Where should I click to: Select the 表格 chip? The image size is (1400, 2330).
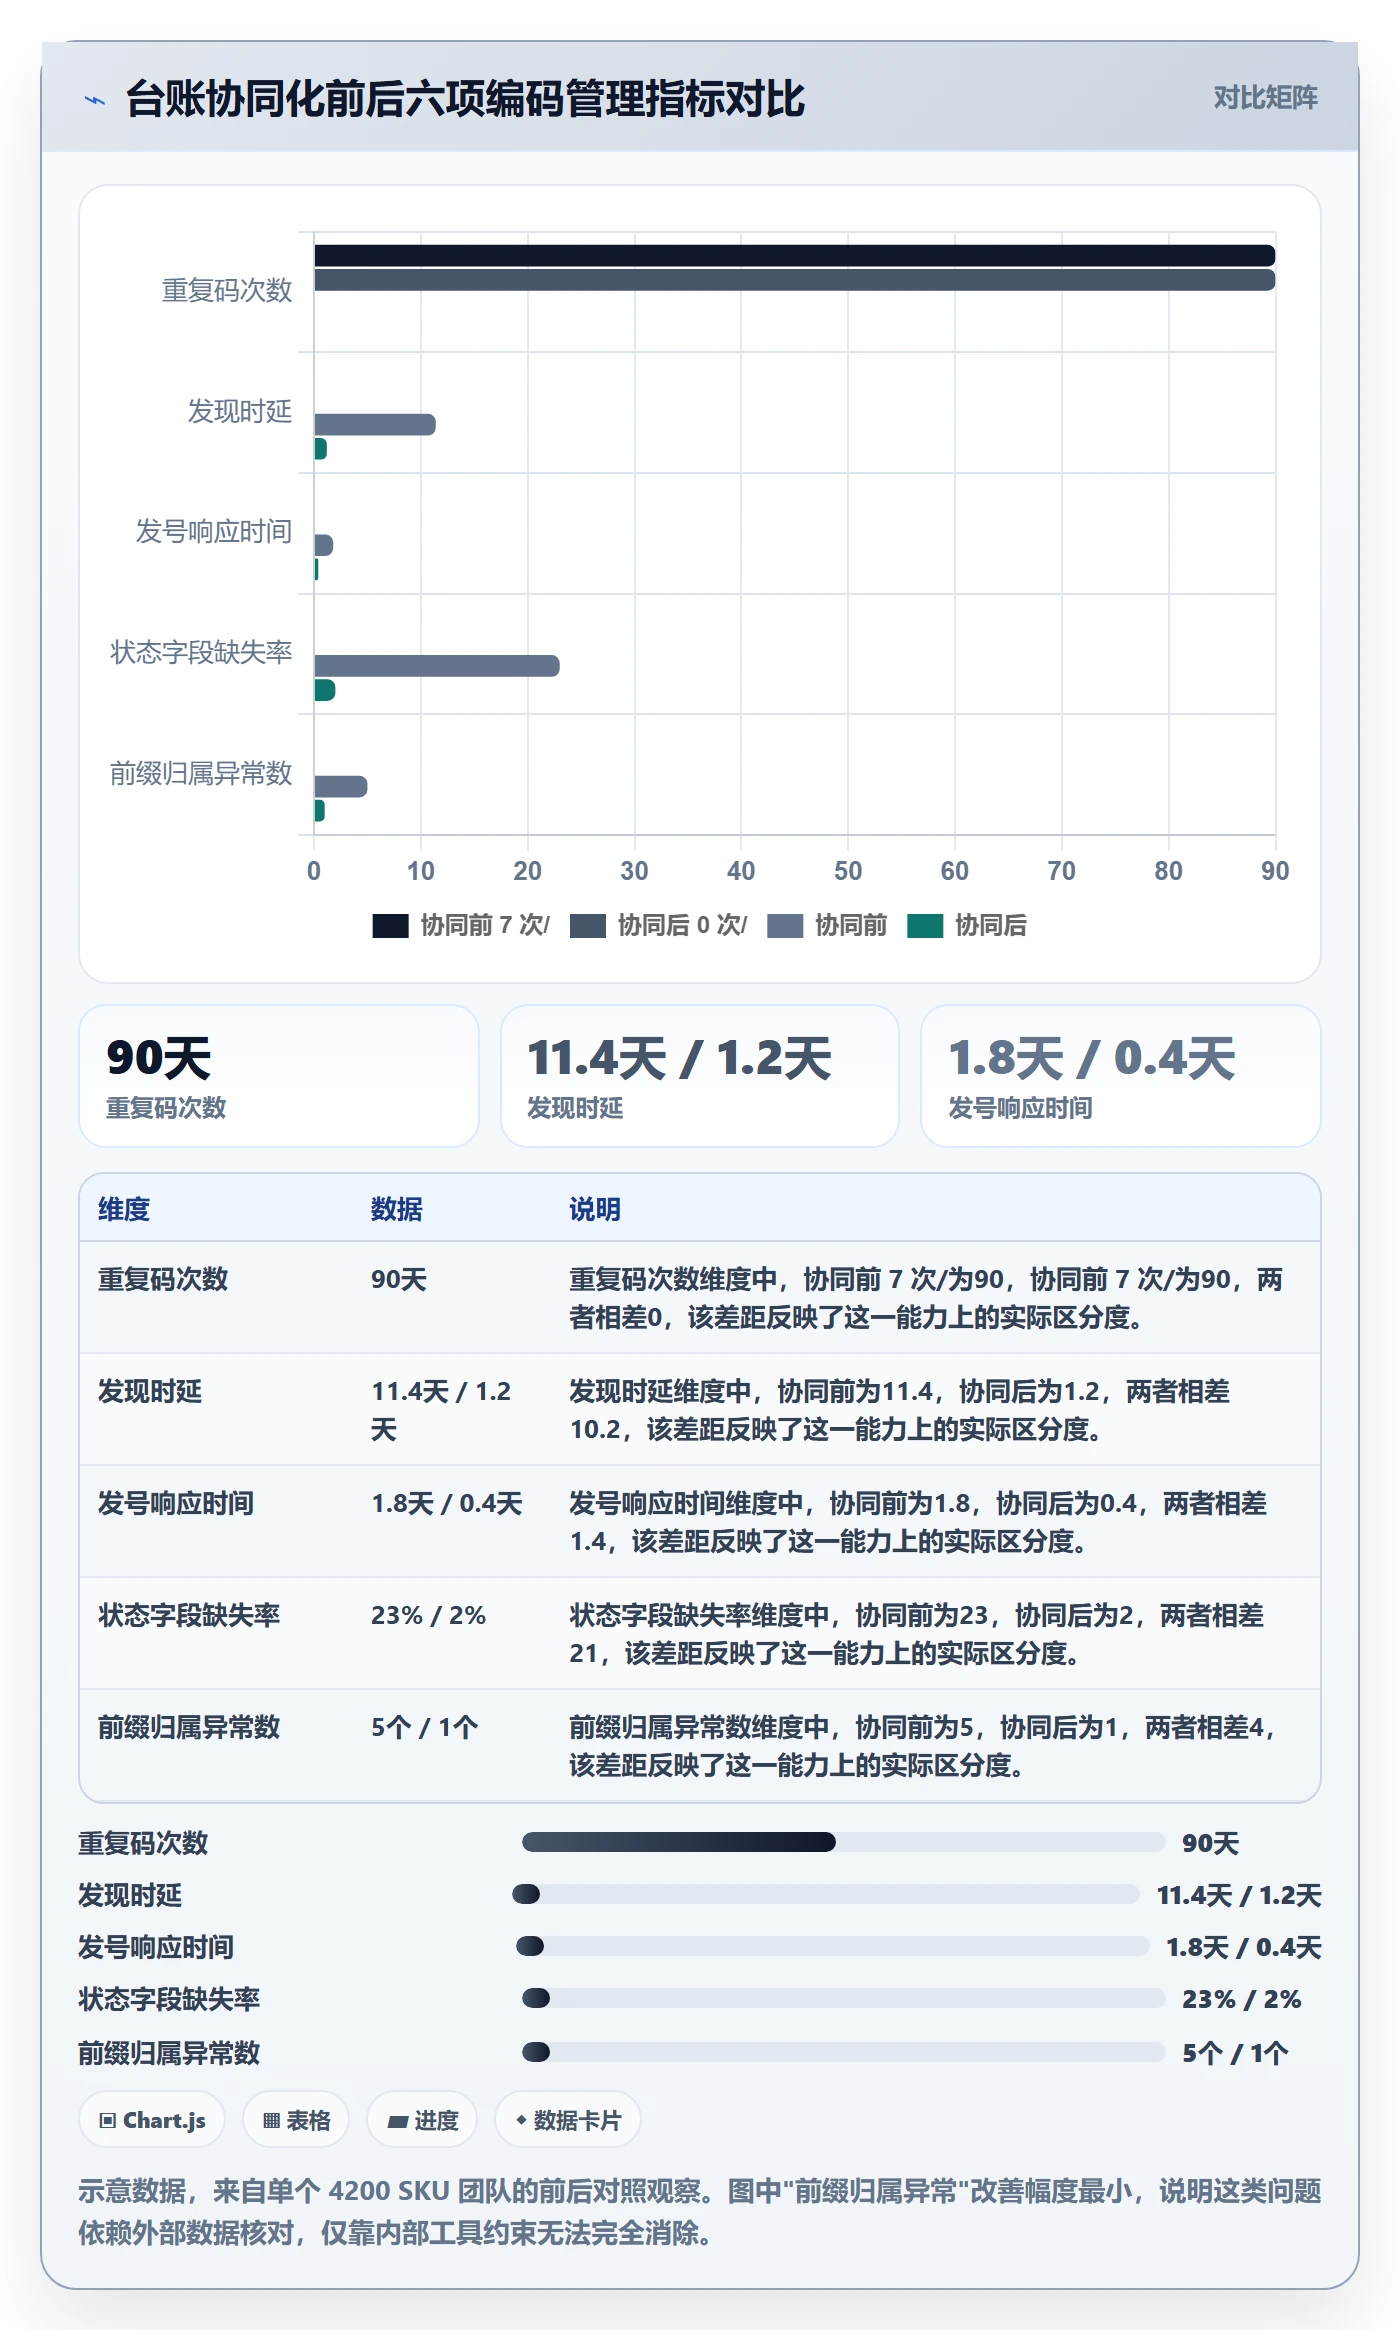(296, 2119)
